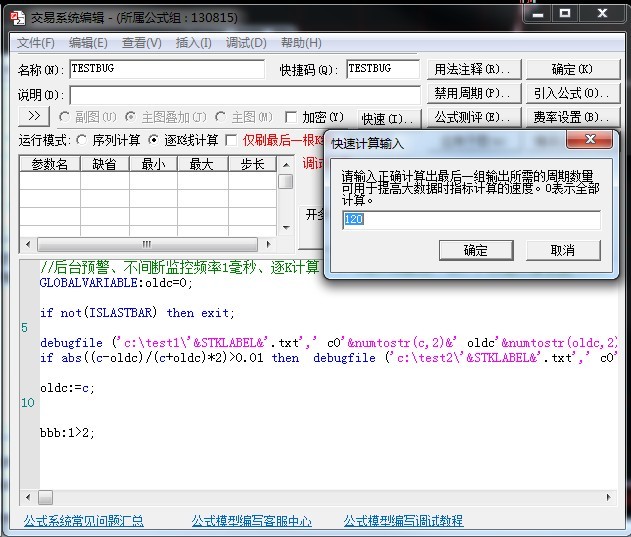The height and width of the screenshot is (537, 631).
Task: Click 禁用周期(P) button
Action: [x=472, y=93]
